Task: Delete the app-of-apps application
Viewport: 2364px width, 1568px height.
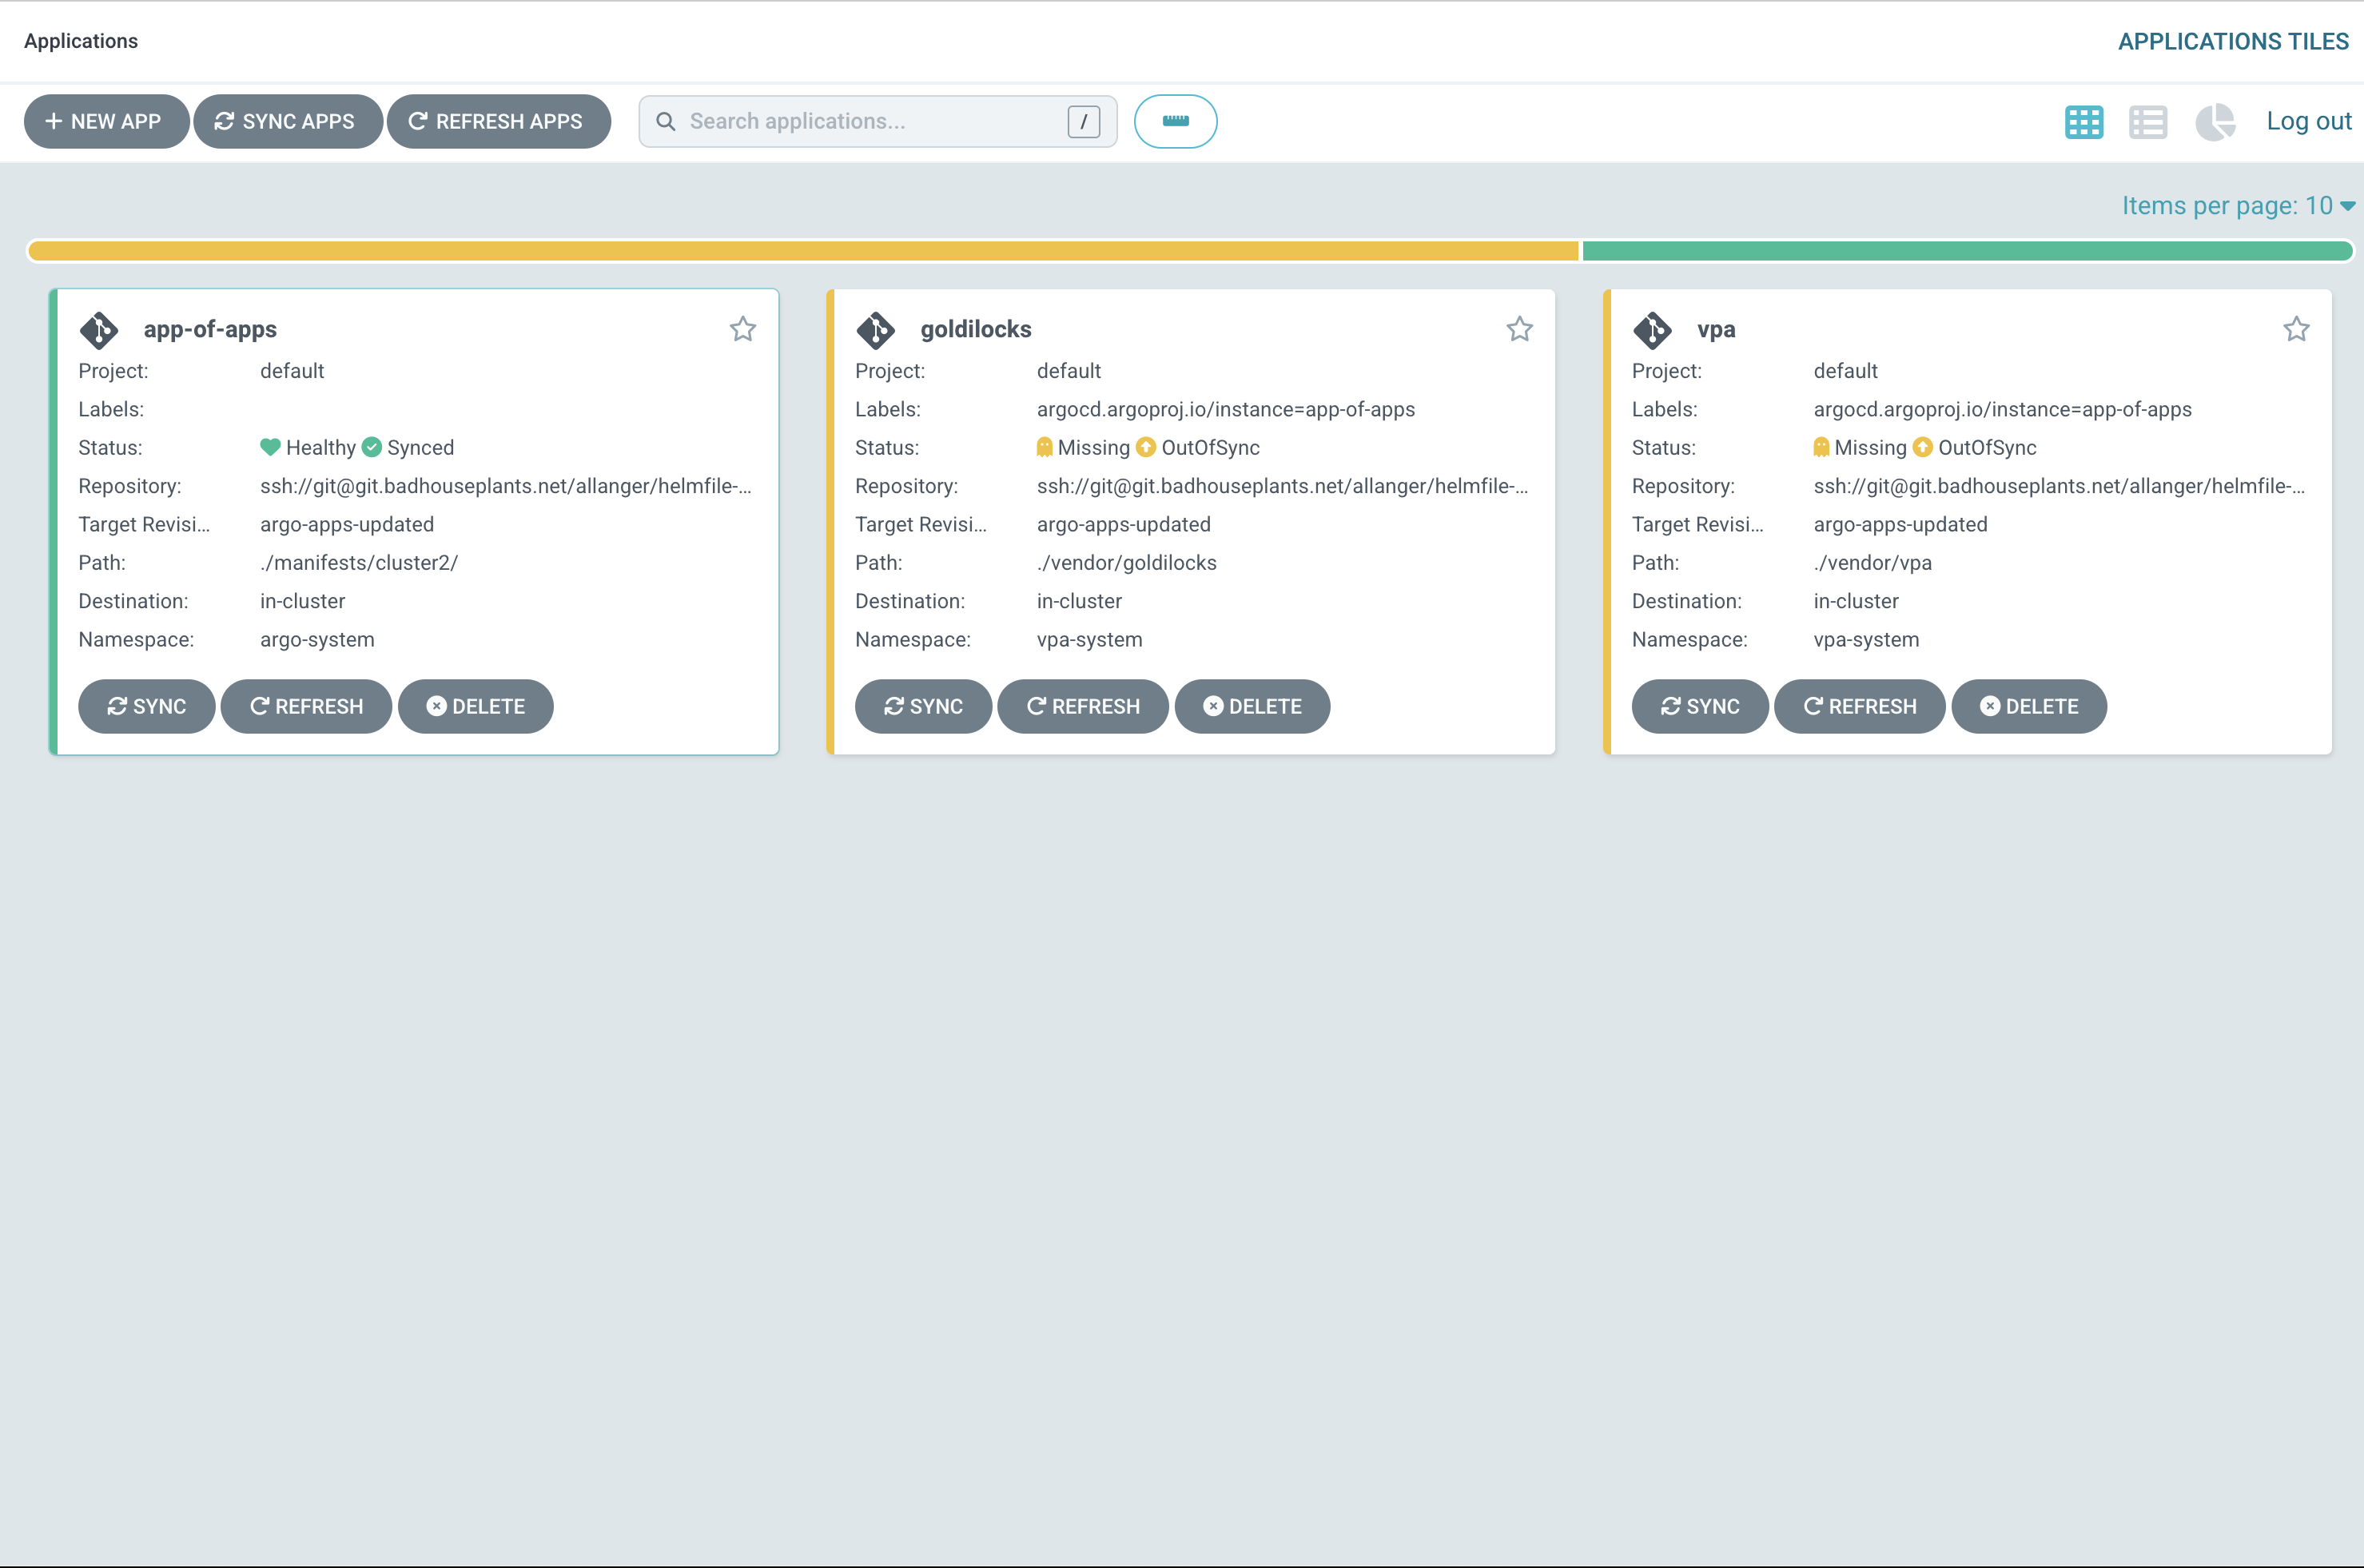Action: coord(476,707)
